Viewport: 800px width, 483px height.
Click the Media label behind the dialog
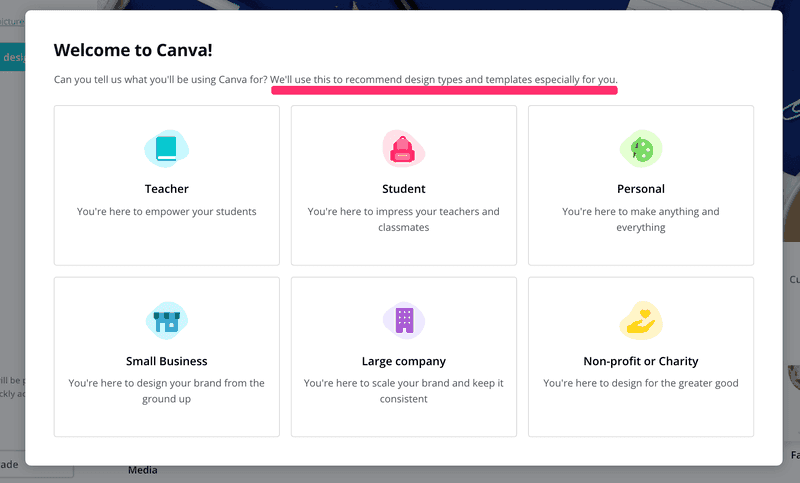[142, 470]
